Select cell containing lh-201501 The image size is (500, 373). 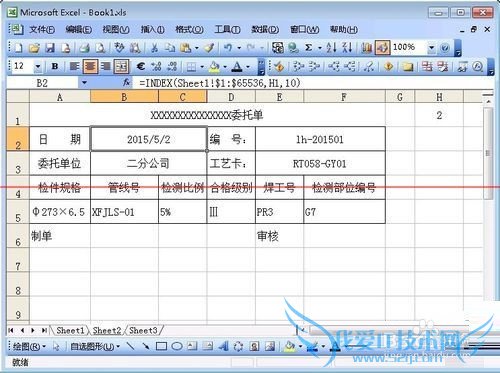320,139
